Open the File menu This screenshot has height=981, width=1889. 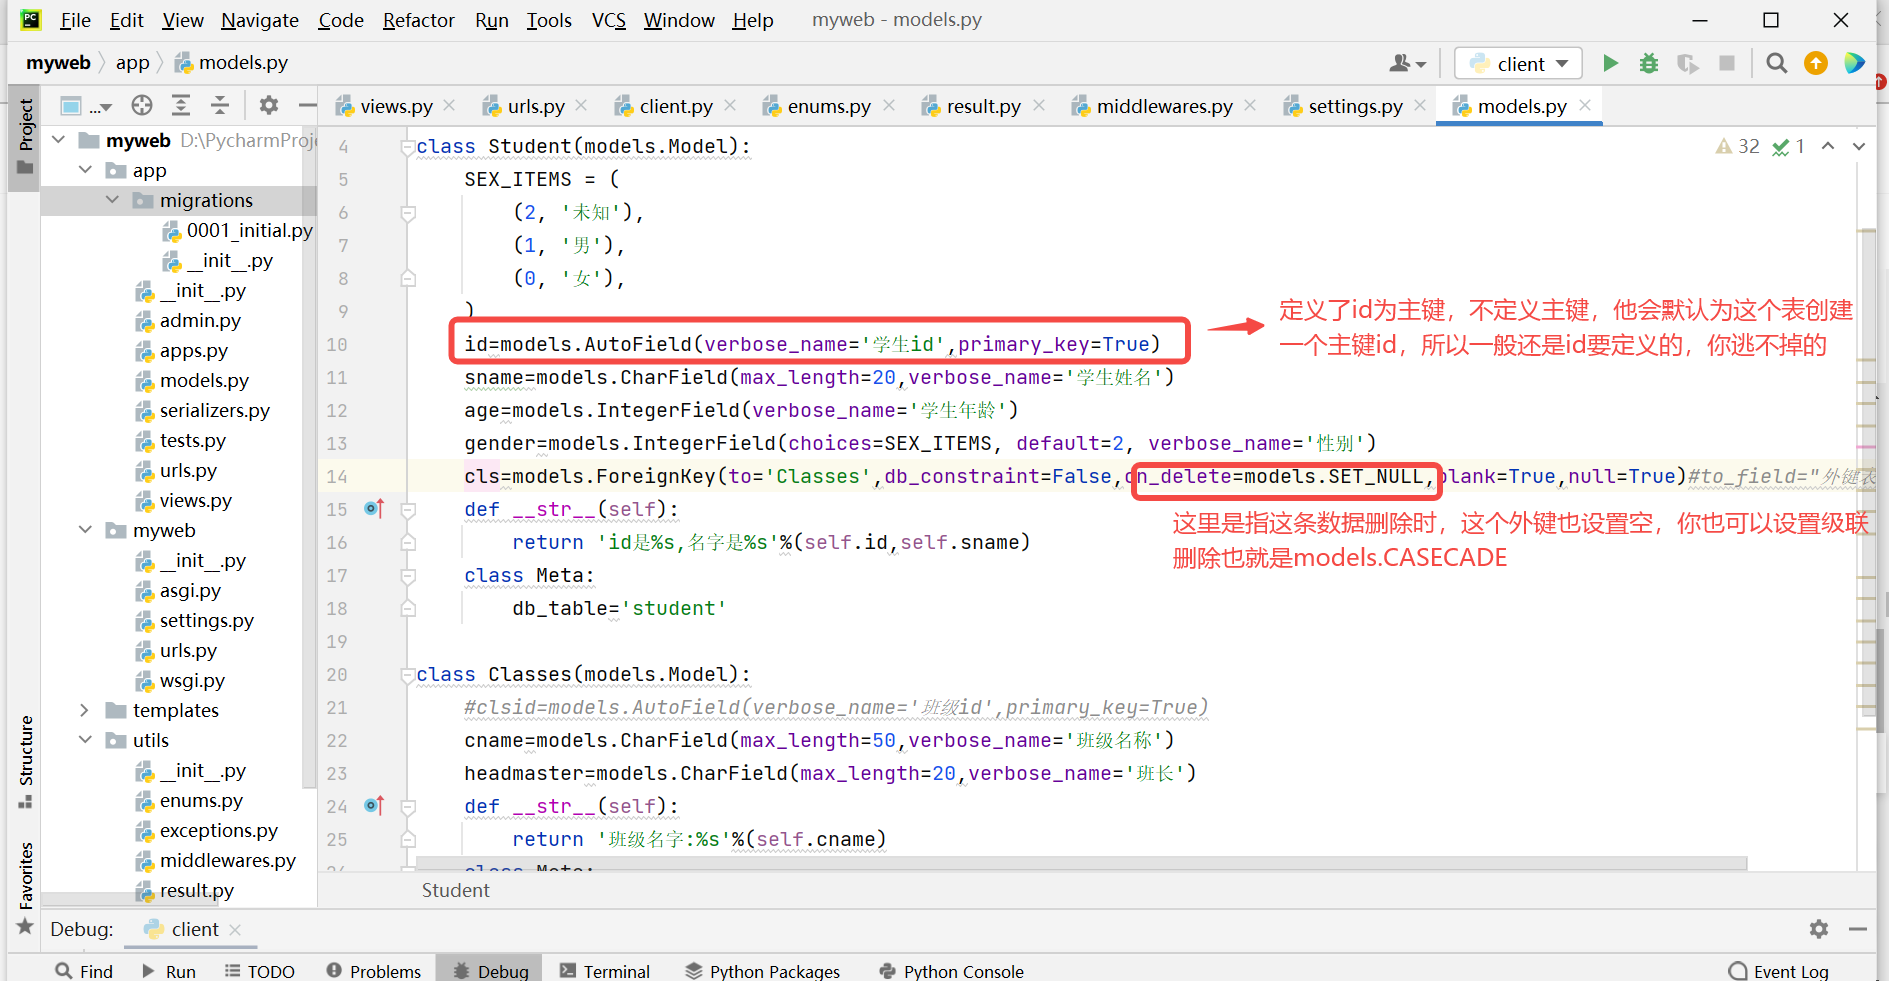75,20
